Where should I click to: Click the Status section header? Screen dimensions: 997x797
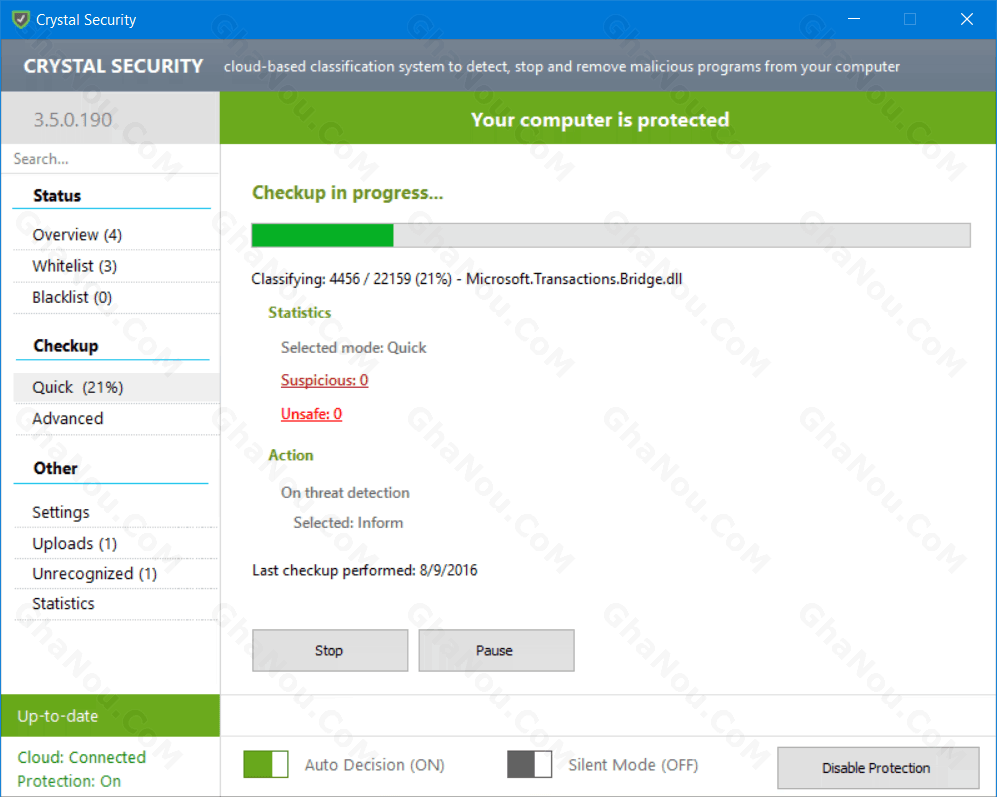click(x=57, y=195)
